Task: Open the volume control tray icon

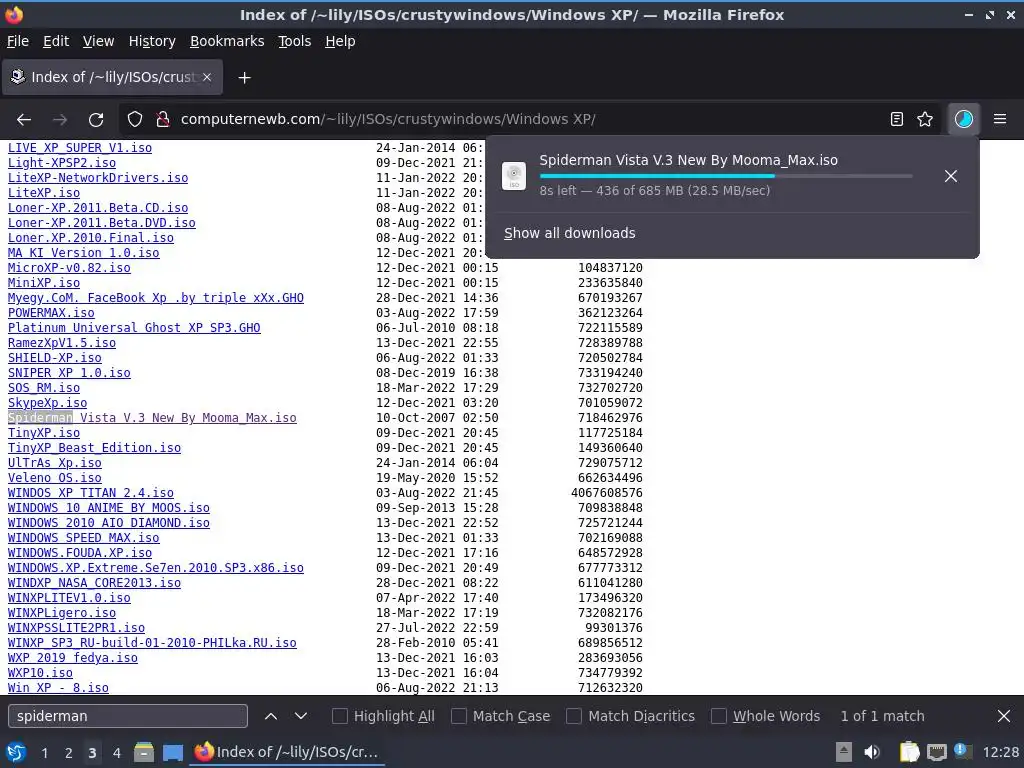Action: 872,752
